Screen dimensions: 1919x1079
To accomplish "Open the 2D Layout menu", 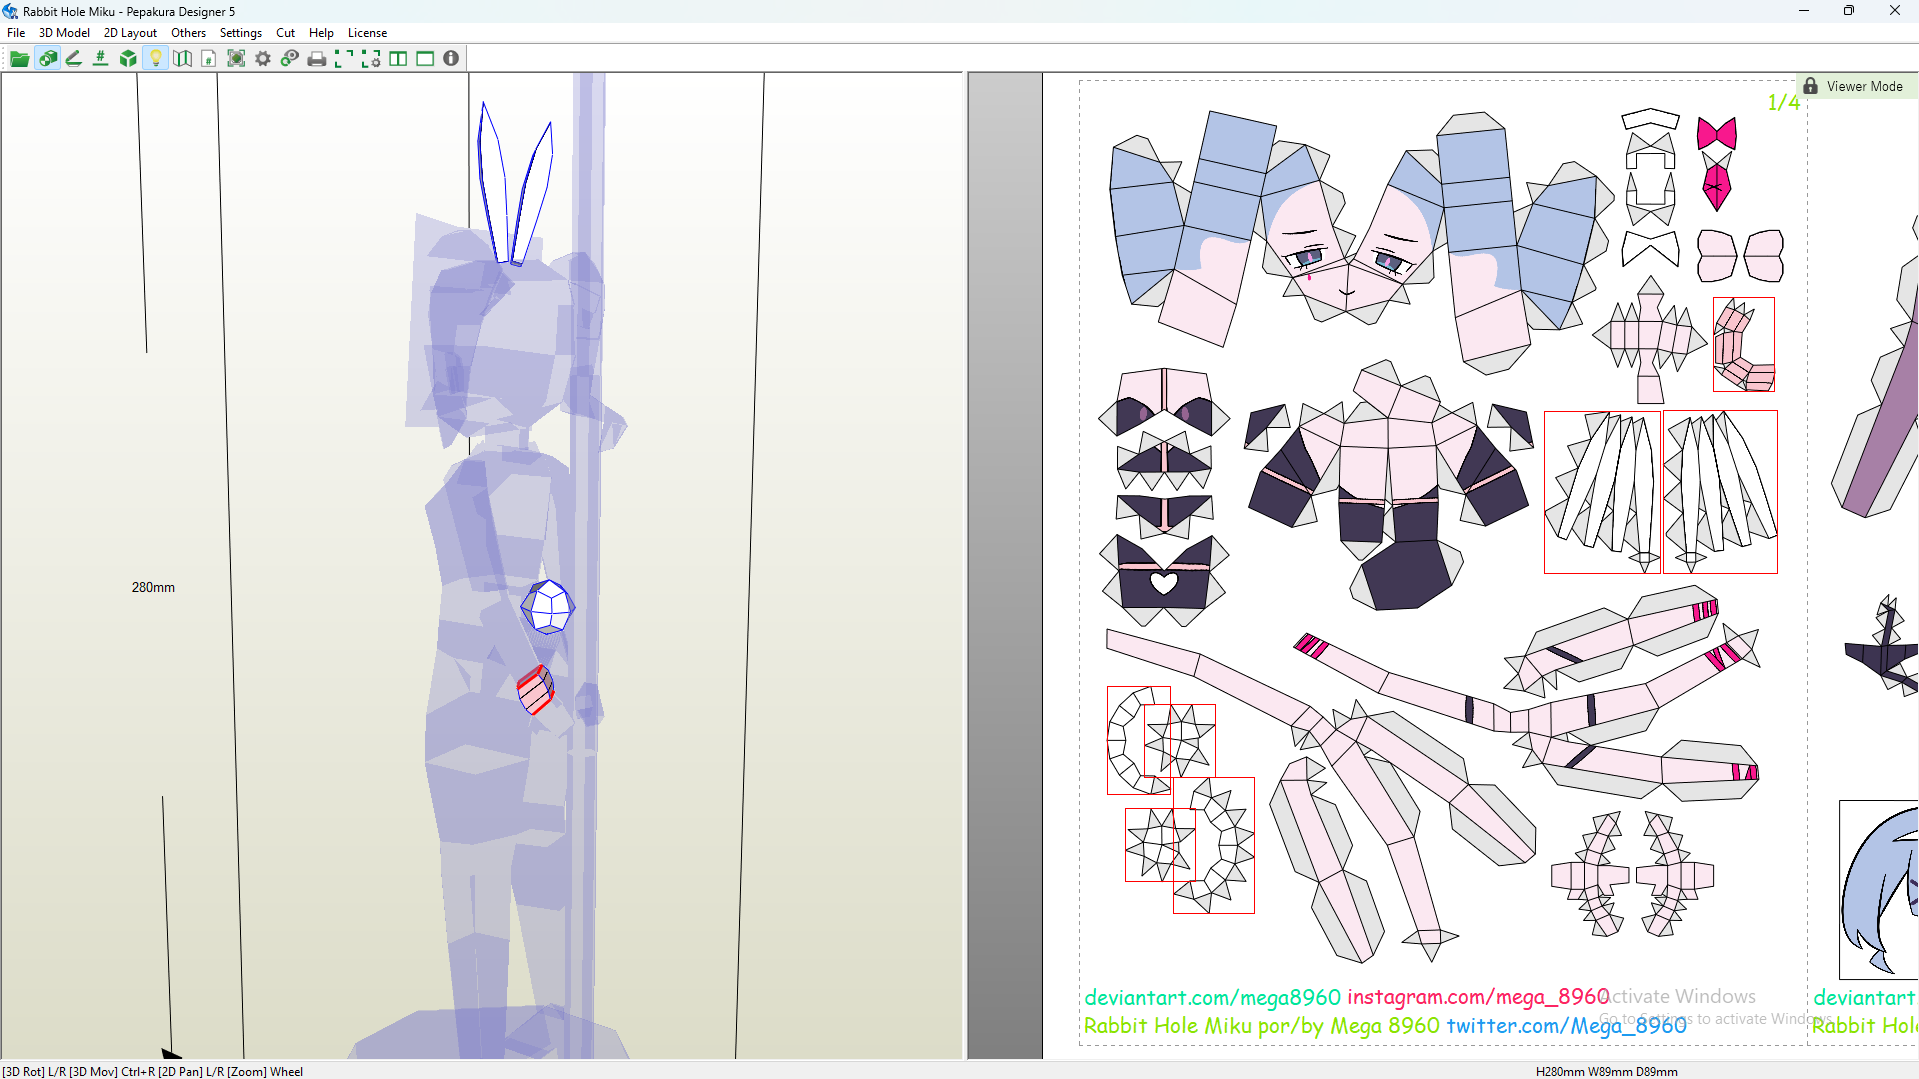I will [x=130, y=33].
